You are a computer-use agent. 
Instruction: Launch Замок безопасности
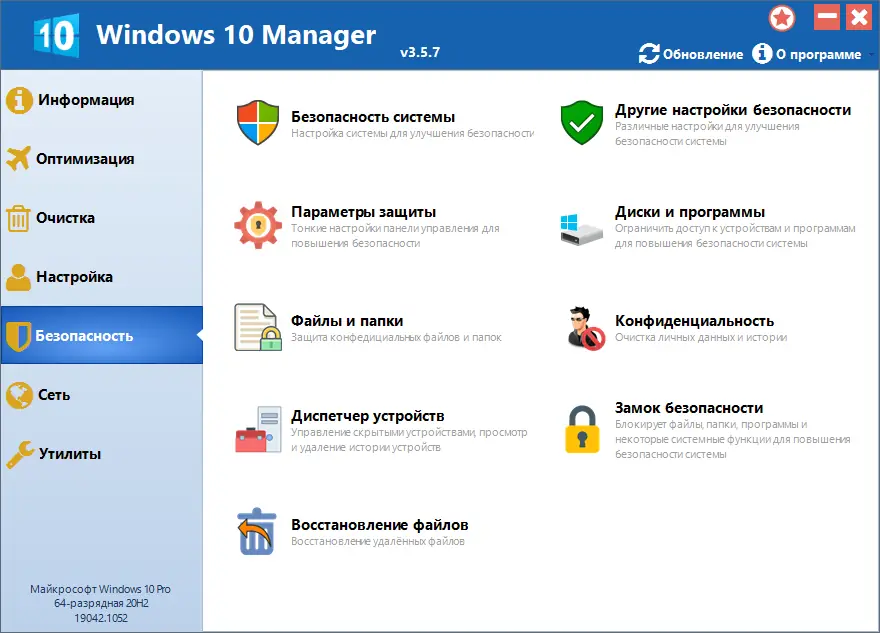(x=689, y=408)
